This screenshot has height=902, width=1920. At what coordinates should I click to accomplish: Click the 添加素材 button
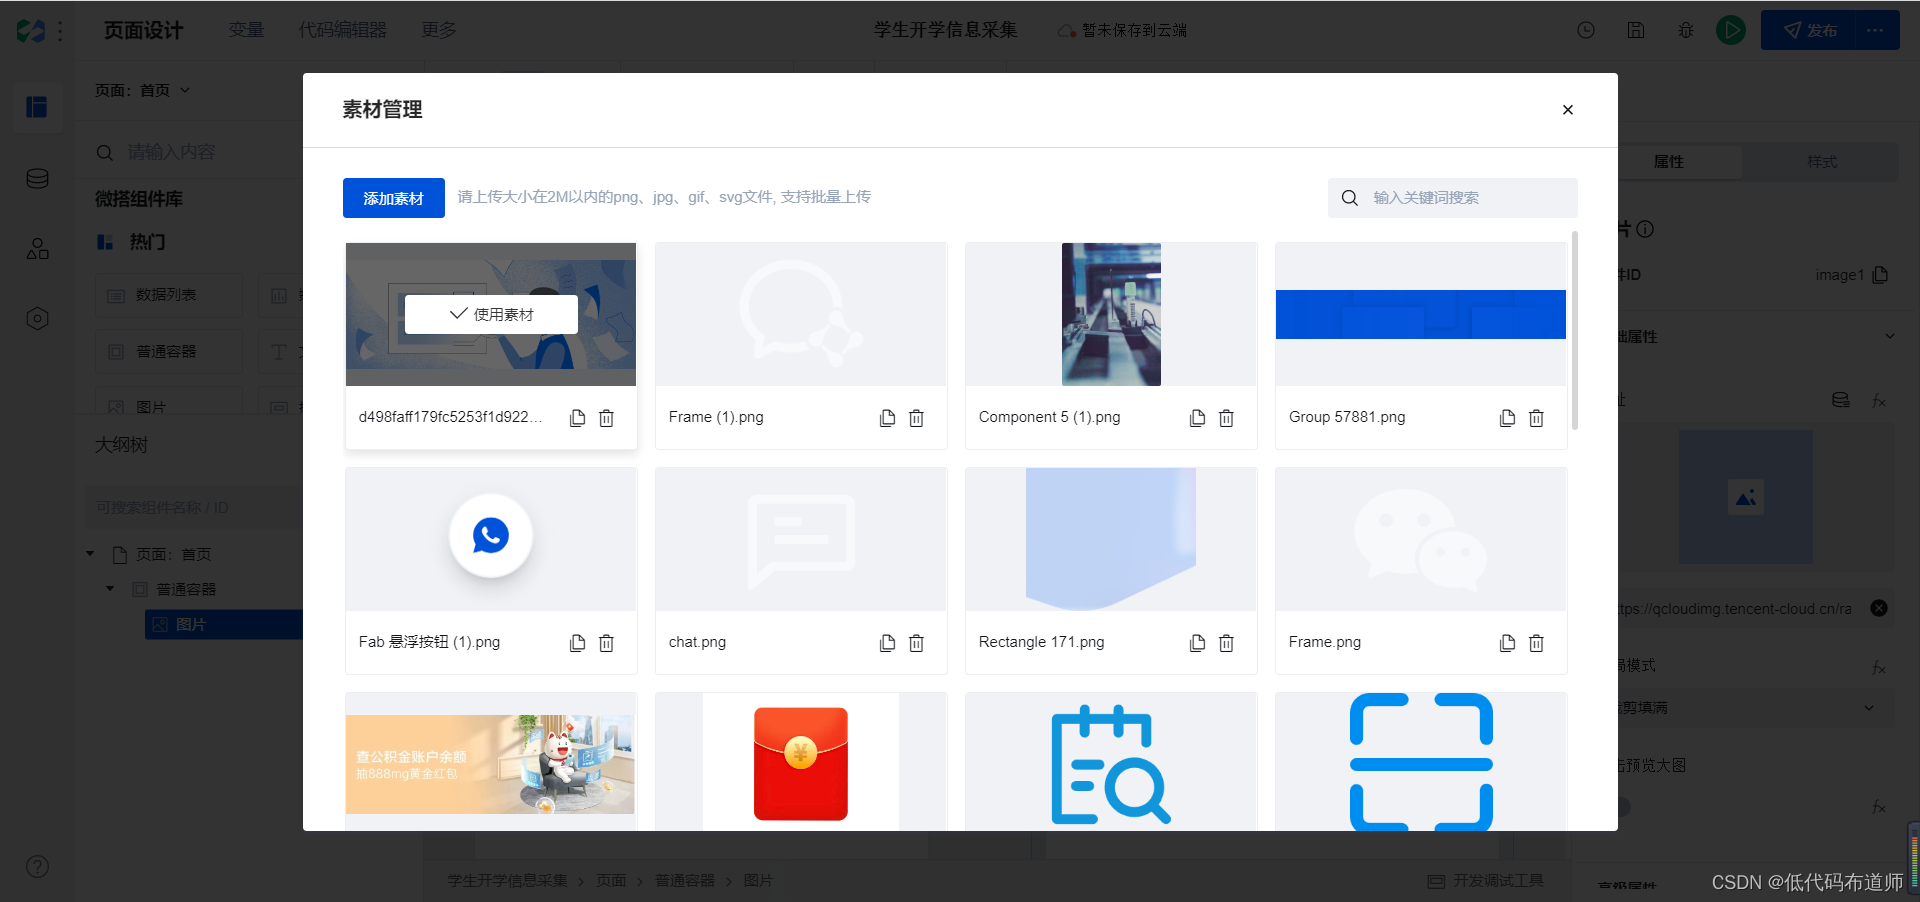(x=393, y=198)
